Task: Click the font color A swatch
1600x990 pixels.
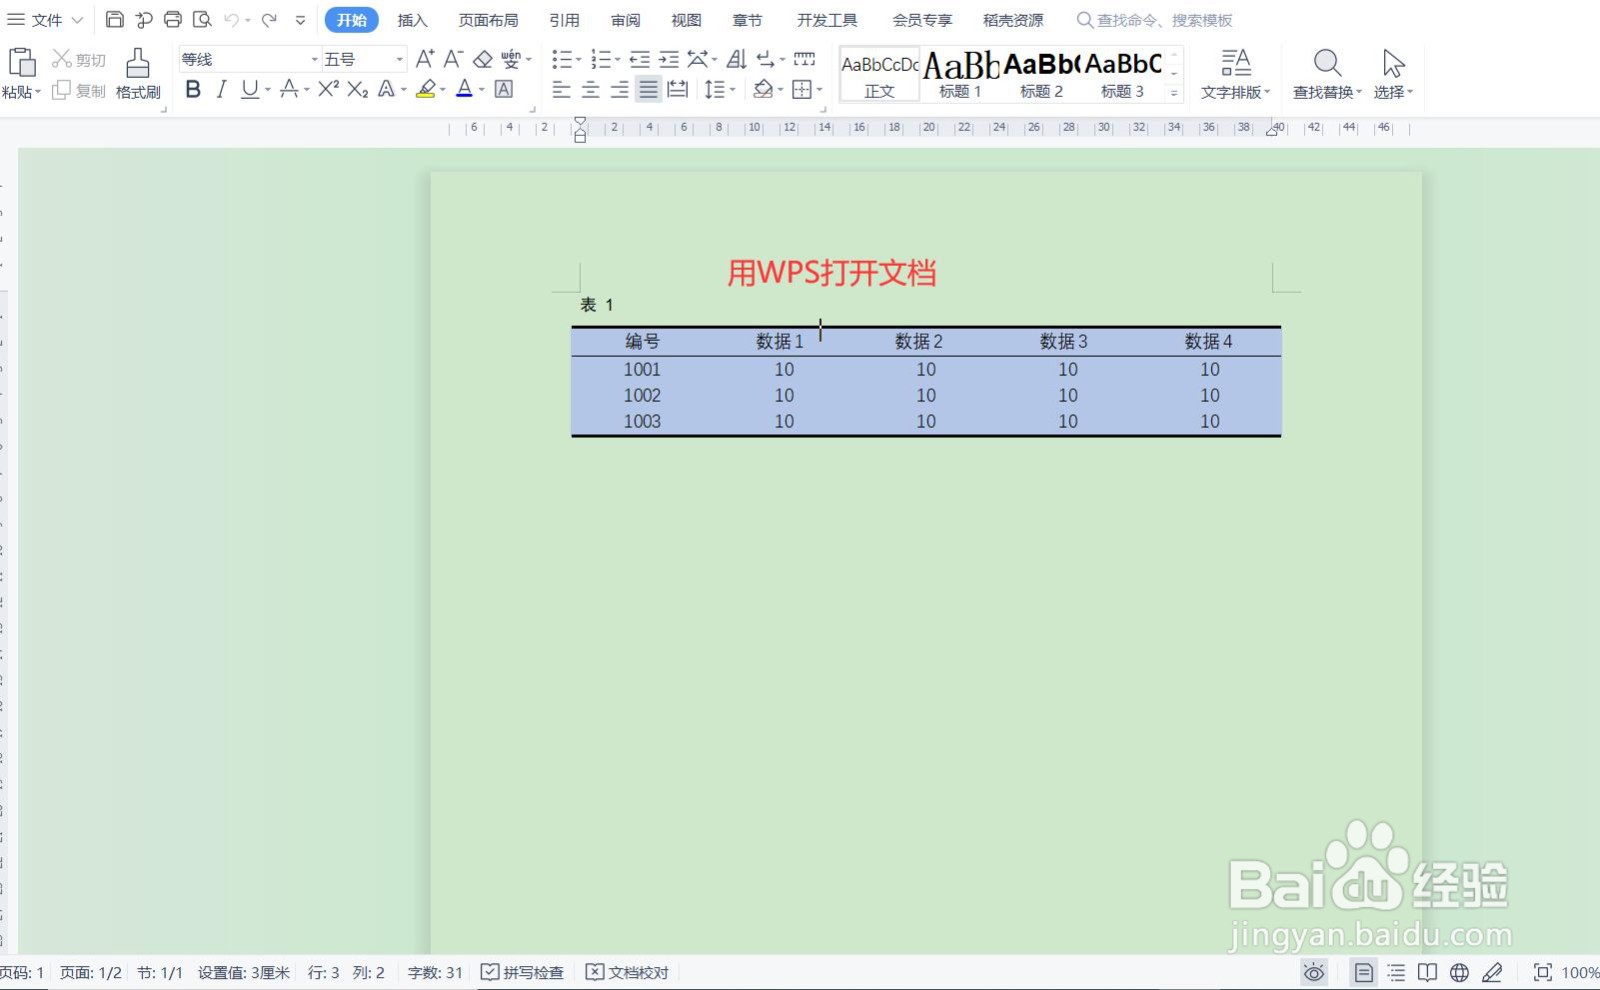Action: 464,89
